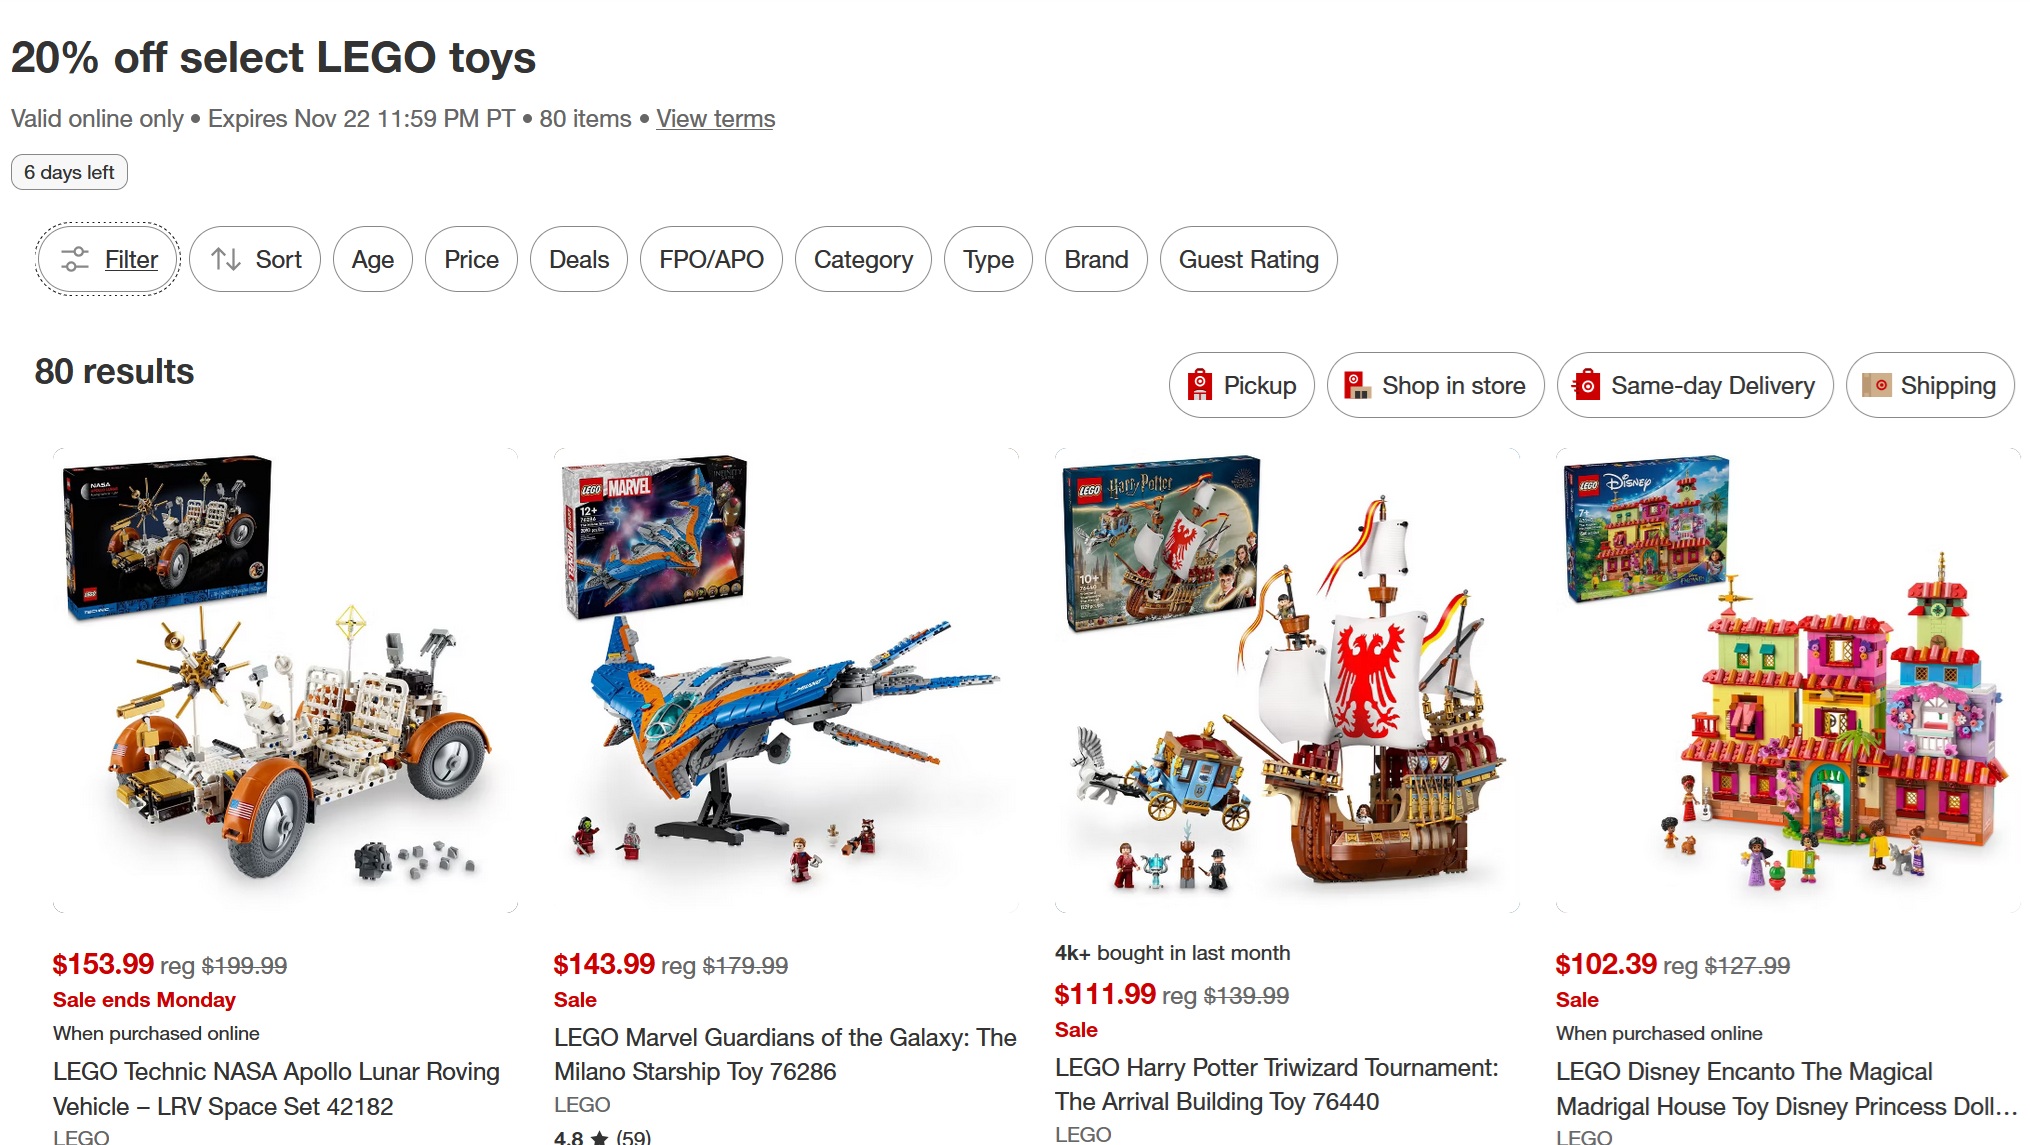Image resolution: width=2030 pixels, height=1145 pixels.
Task: View the Milano Starship product image
Action: pos(786,681)
